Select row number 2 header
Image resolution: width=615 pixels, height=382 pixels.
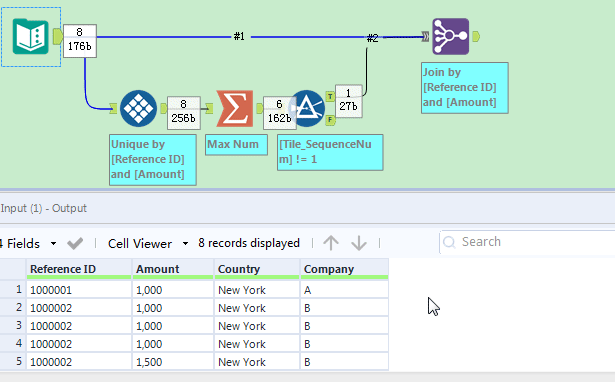click(x=13, y=307)
